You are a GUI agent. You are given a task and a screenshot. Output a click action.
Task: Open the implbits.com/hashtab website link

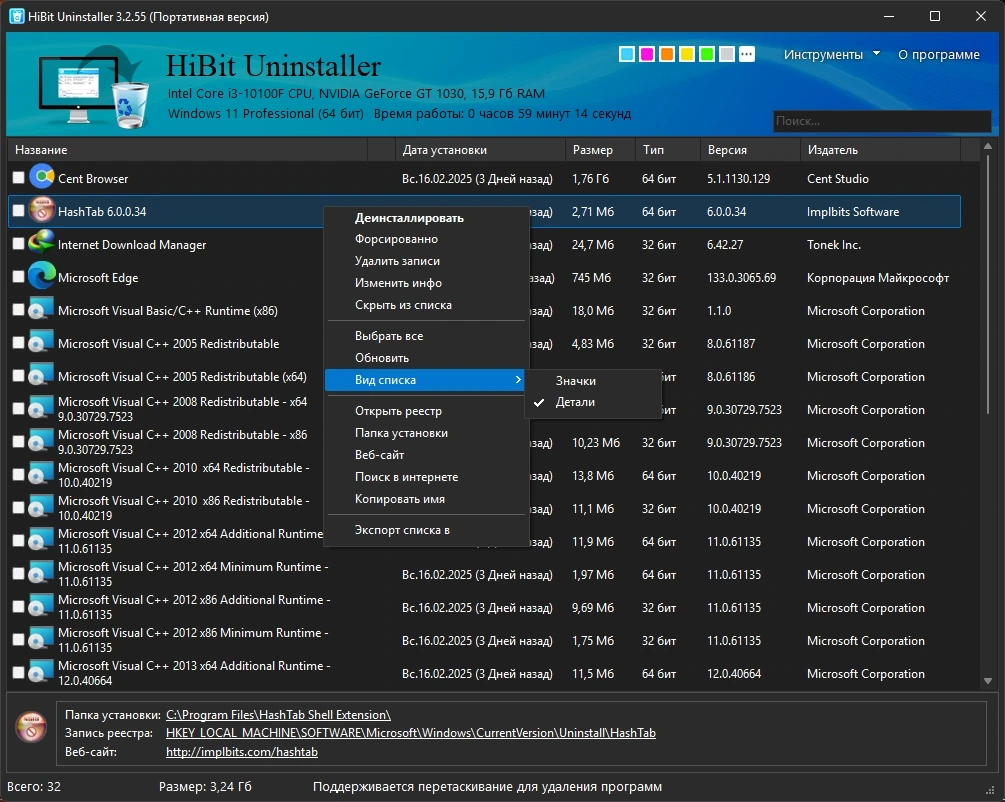(x=242, y=751)
